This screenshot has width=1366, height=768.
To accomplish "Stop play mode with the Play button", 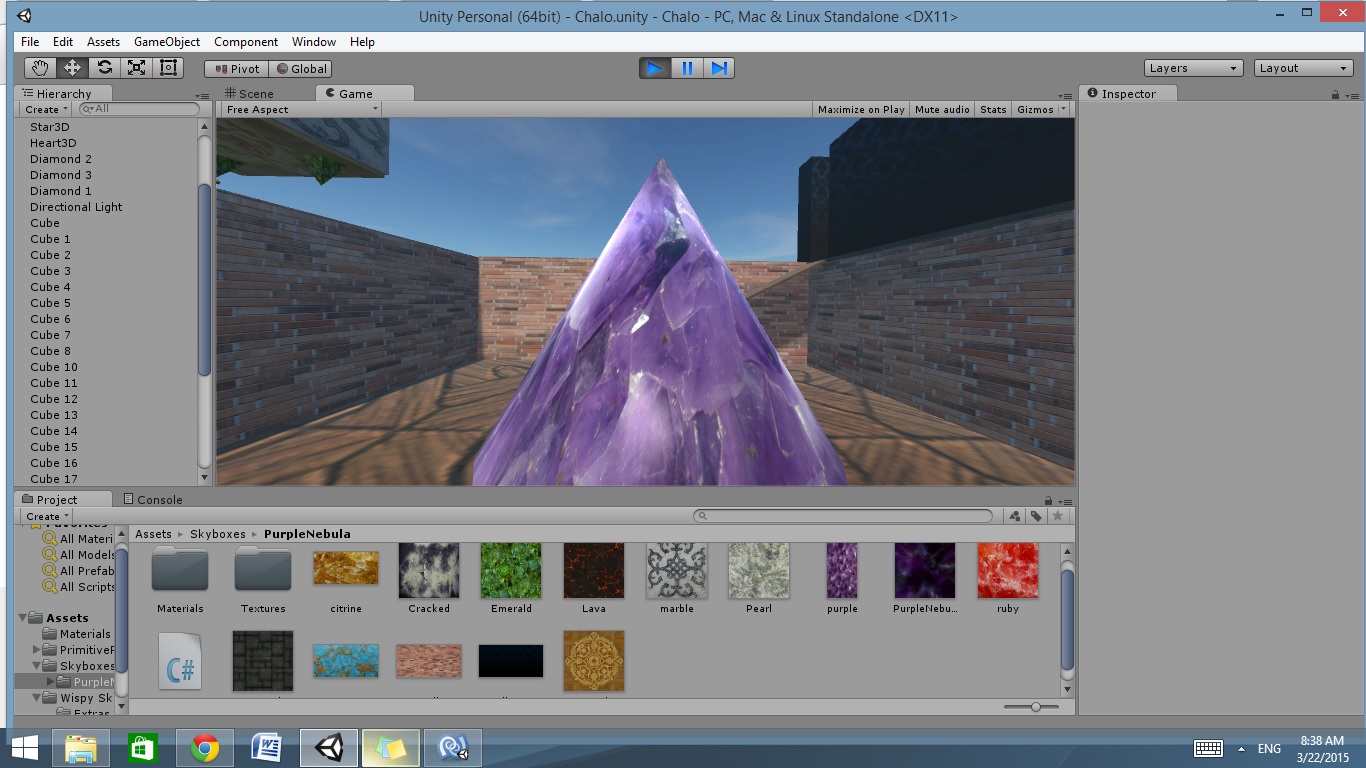I will pyautogui.click(x=655, y=68).
